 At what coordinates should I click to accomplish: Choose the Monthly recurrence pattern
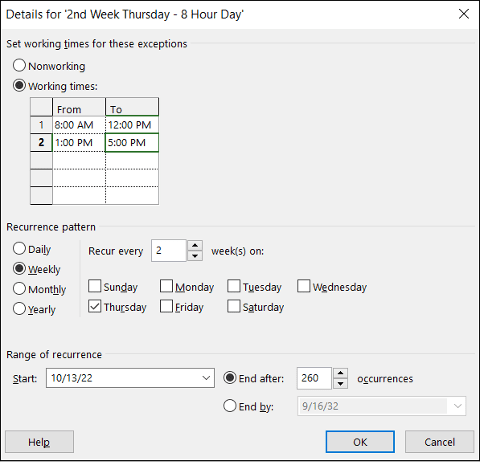pos(19,289)
